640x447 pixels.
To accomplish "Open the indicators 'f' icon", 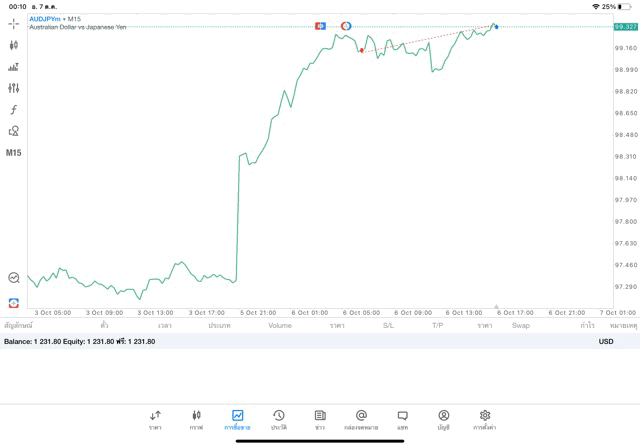I will pyautogui.click(x=14, y=110).
